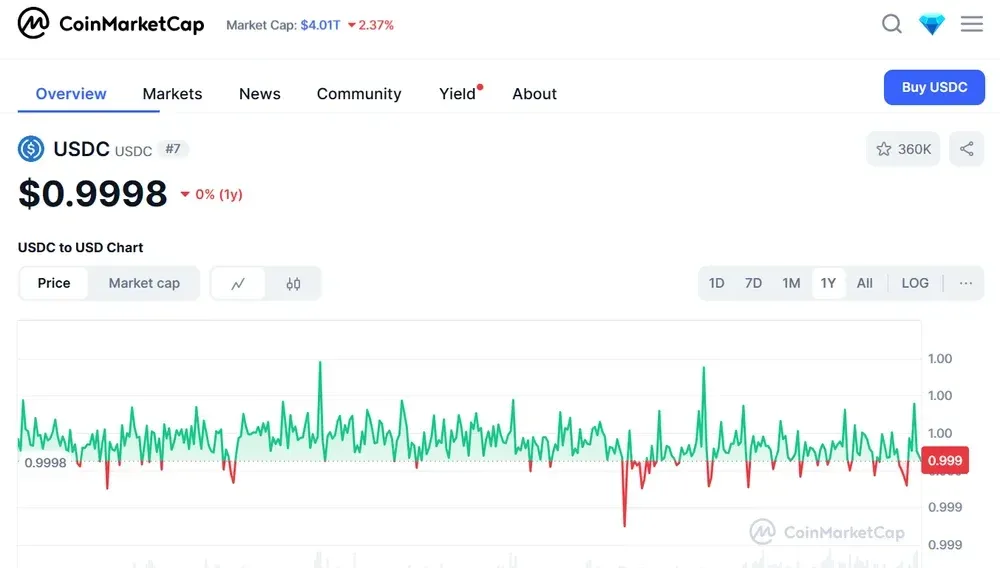
Task: Click the 0% (1y) change indicator
Action: [211, 194]
